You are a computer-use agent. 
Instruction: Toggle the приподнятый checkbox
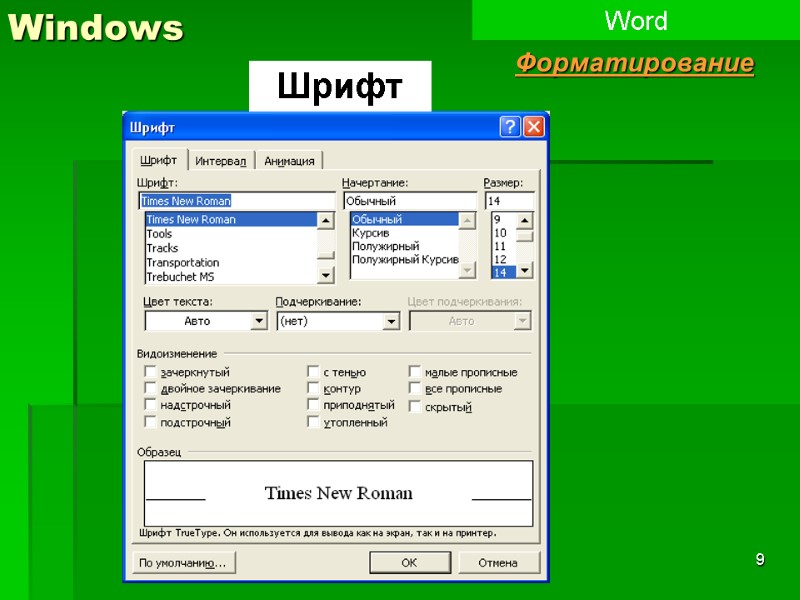[313, 405]
